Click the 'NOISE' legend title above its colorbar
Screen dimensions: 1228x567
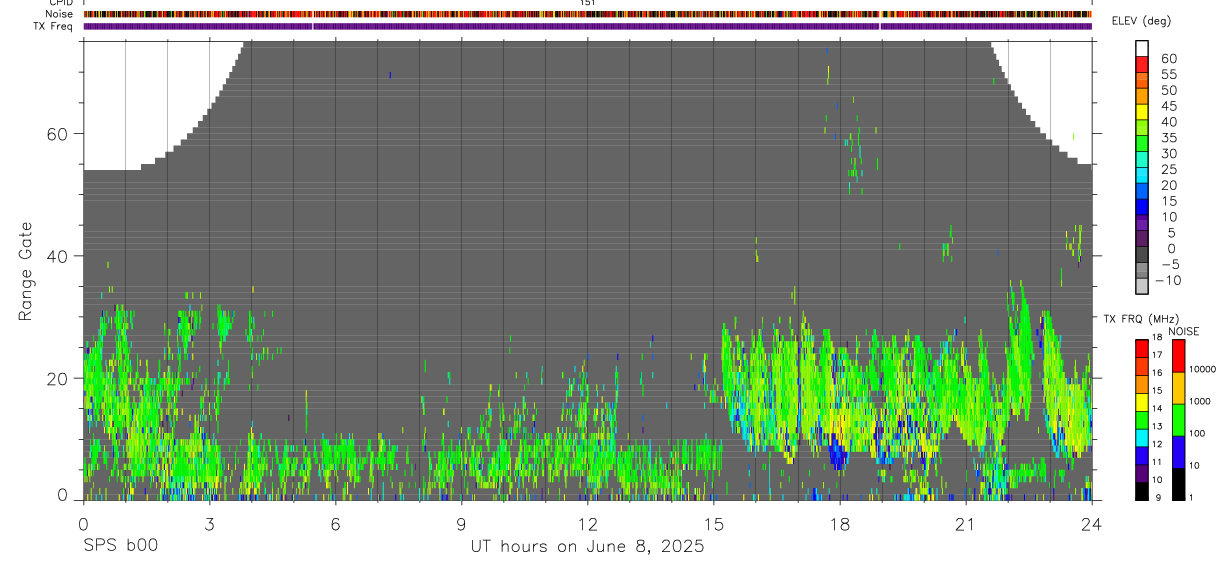pyautogui.click(x=1184, y=331)
